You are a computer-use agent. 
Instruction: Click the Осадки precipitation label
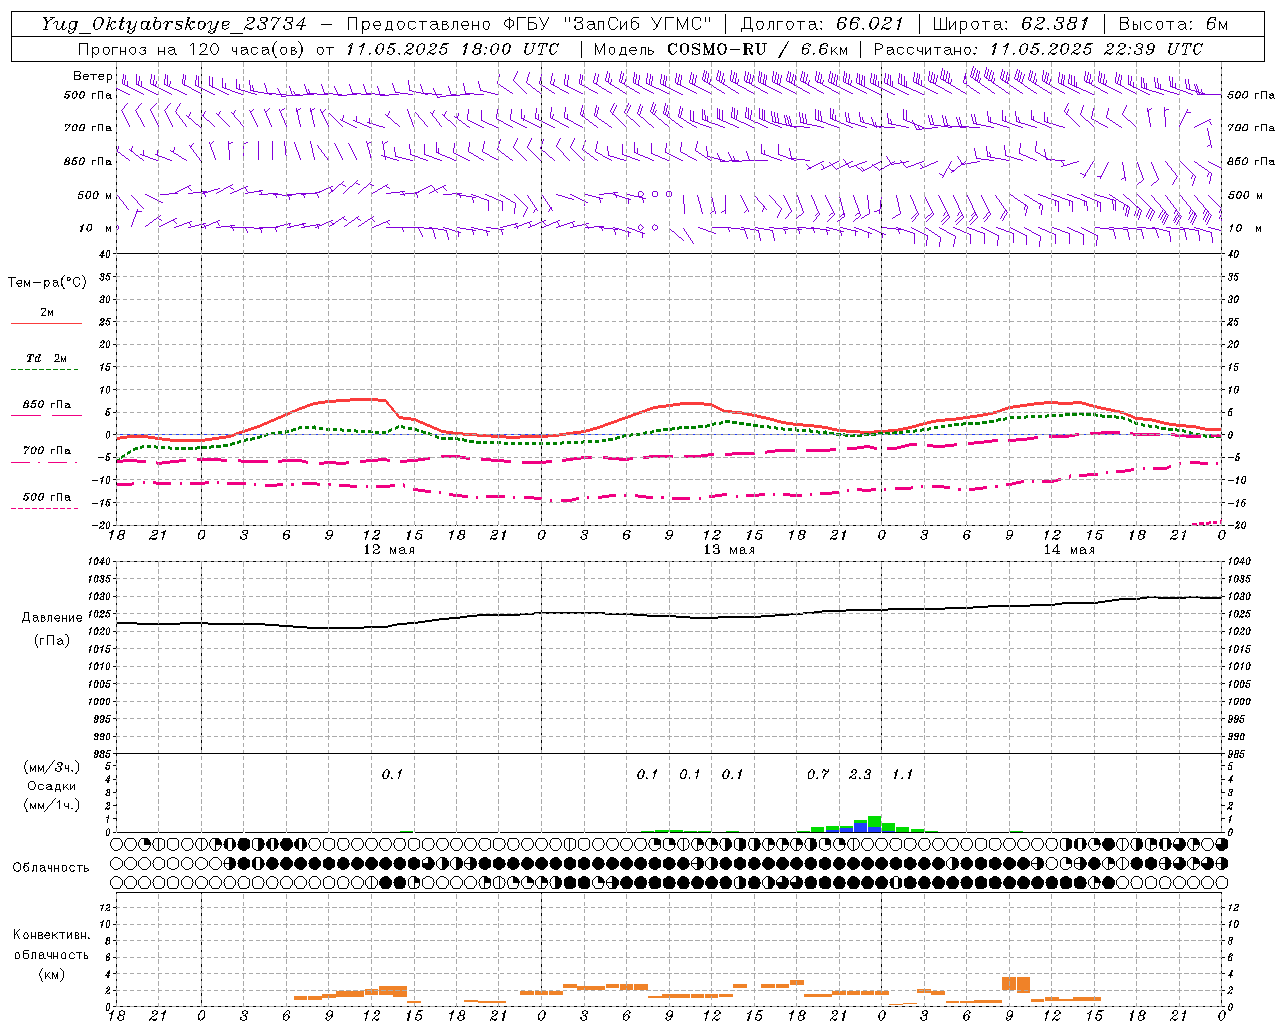click(51, 786)
